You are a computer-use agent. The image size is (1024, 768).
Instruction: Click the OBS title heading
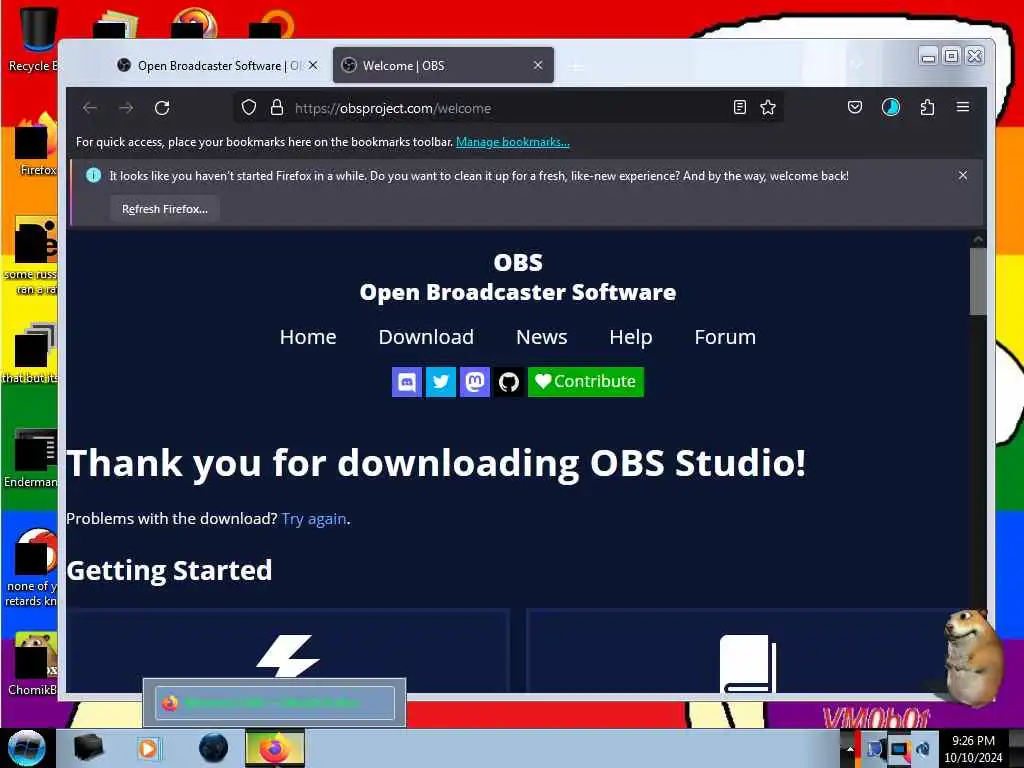click(x=518, y=263)
